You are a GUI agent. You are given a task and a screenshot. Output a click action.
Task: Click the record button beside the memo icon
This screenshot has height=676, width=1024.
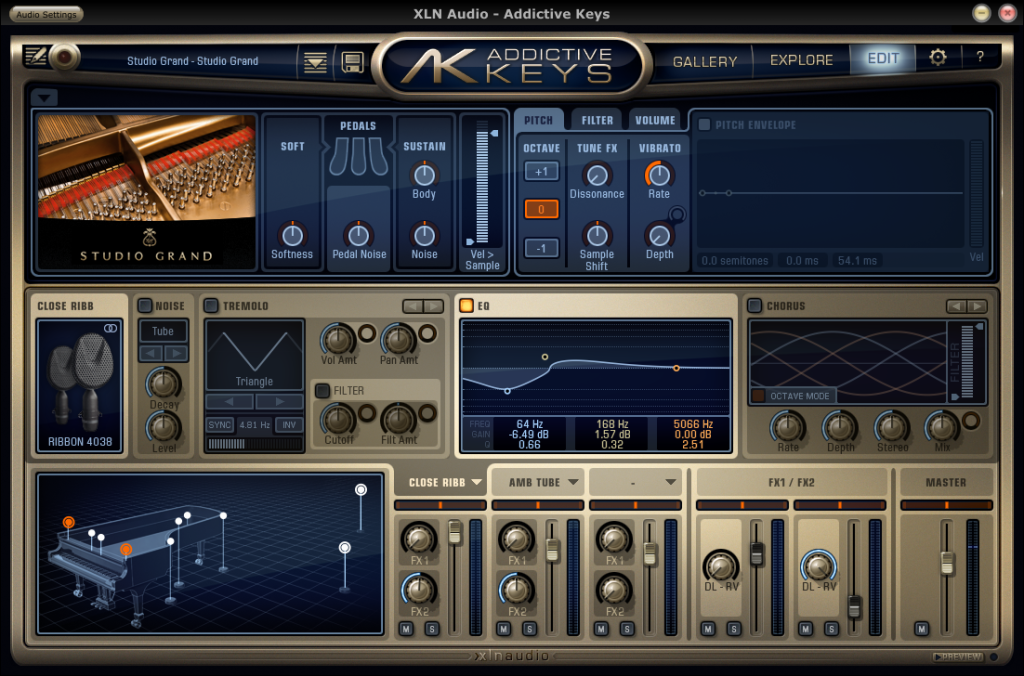click(66, 58)
